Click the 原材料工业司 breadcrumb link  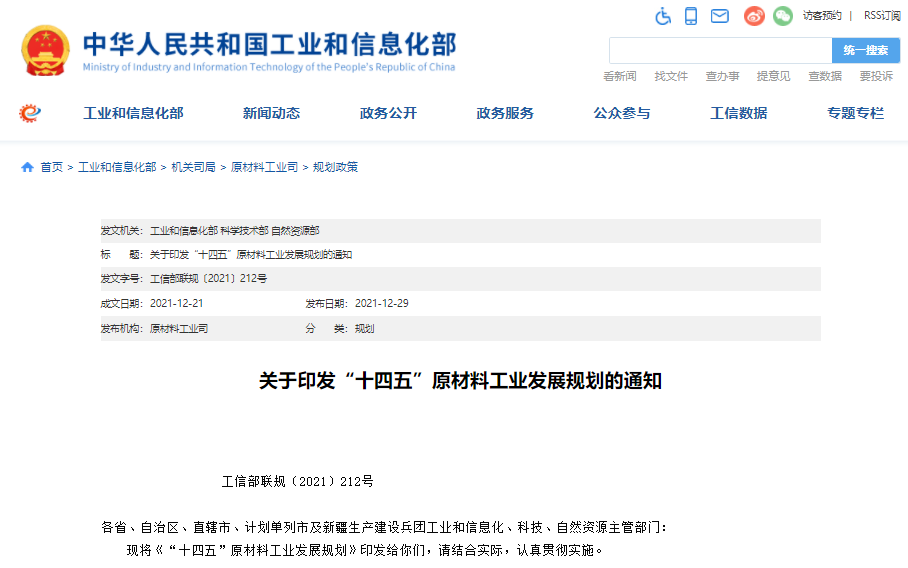coord(264,167)
